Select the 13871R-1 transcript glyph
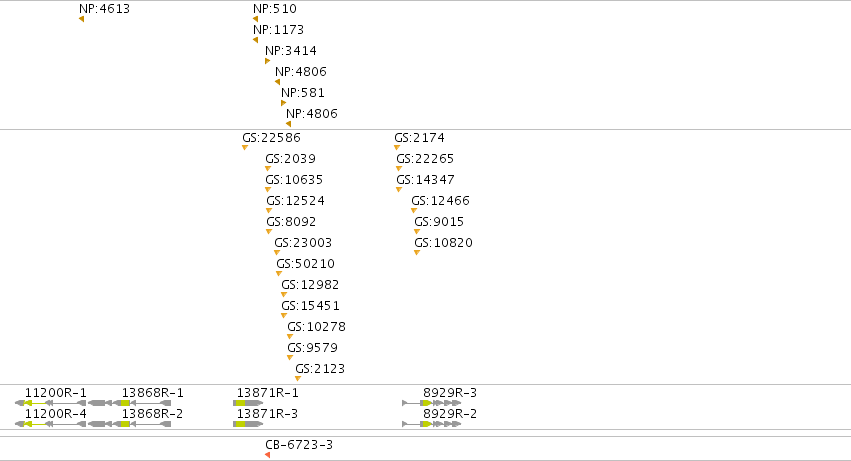 click(x=248, y=403)
